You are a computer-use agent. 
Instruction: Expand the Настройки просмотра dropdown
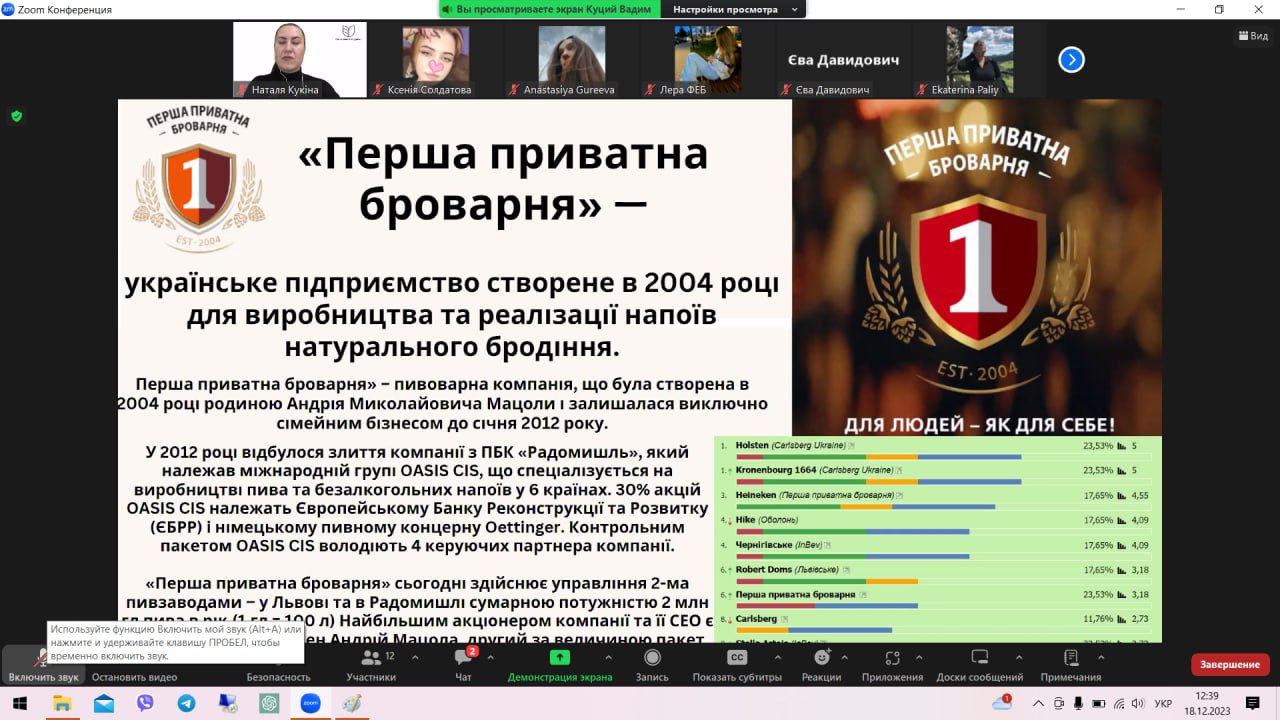[x=737, y=9]
